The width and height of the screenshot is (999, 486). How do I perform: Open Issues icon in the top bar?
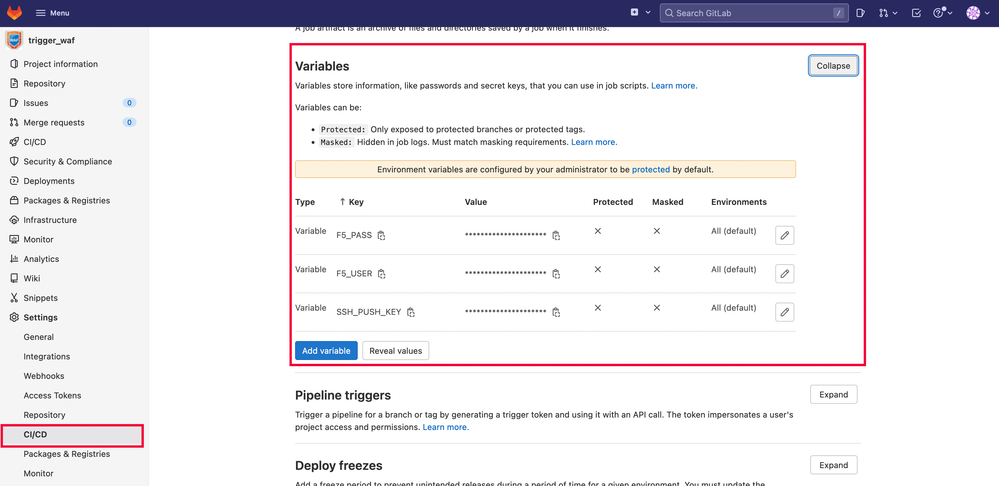click(x=861, y=13)
